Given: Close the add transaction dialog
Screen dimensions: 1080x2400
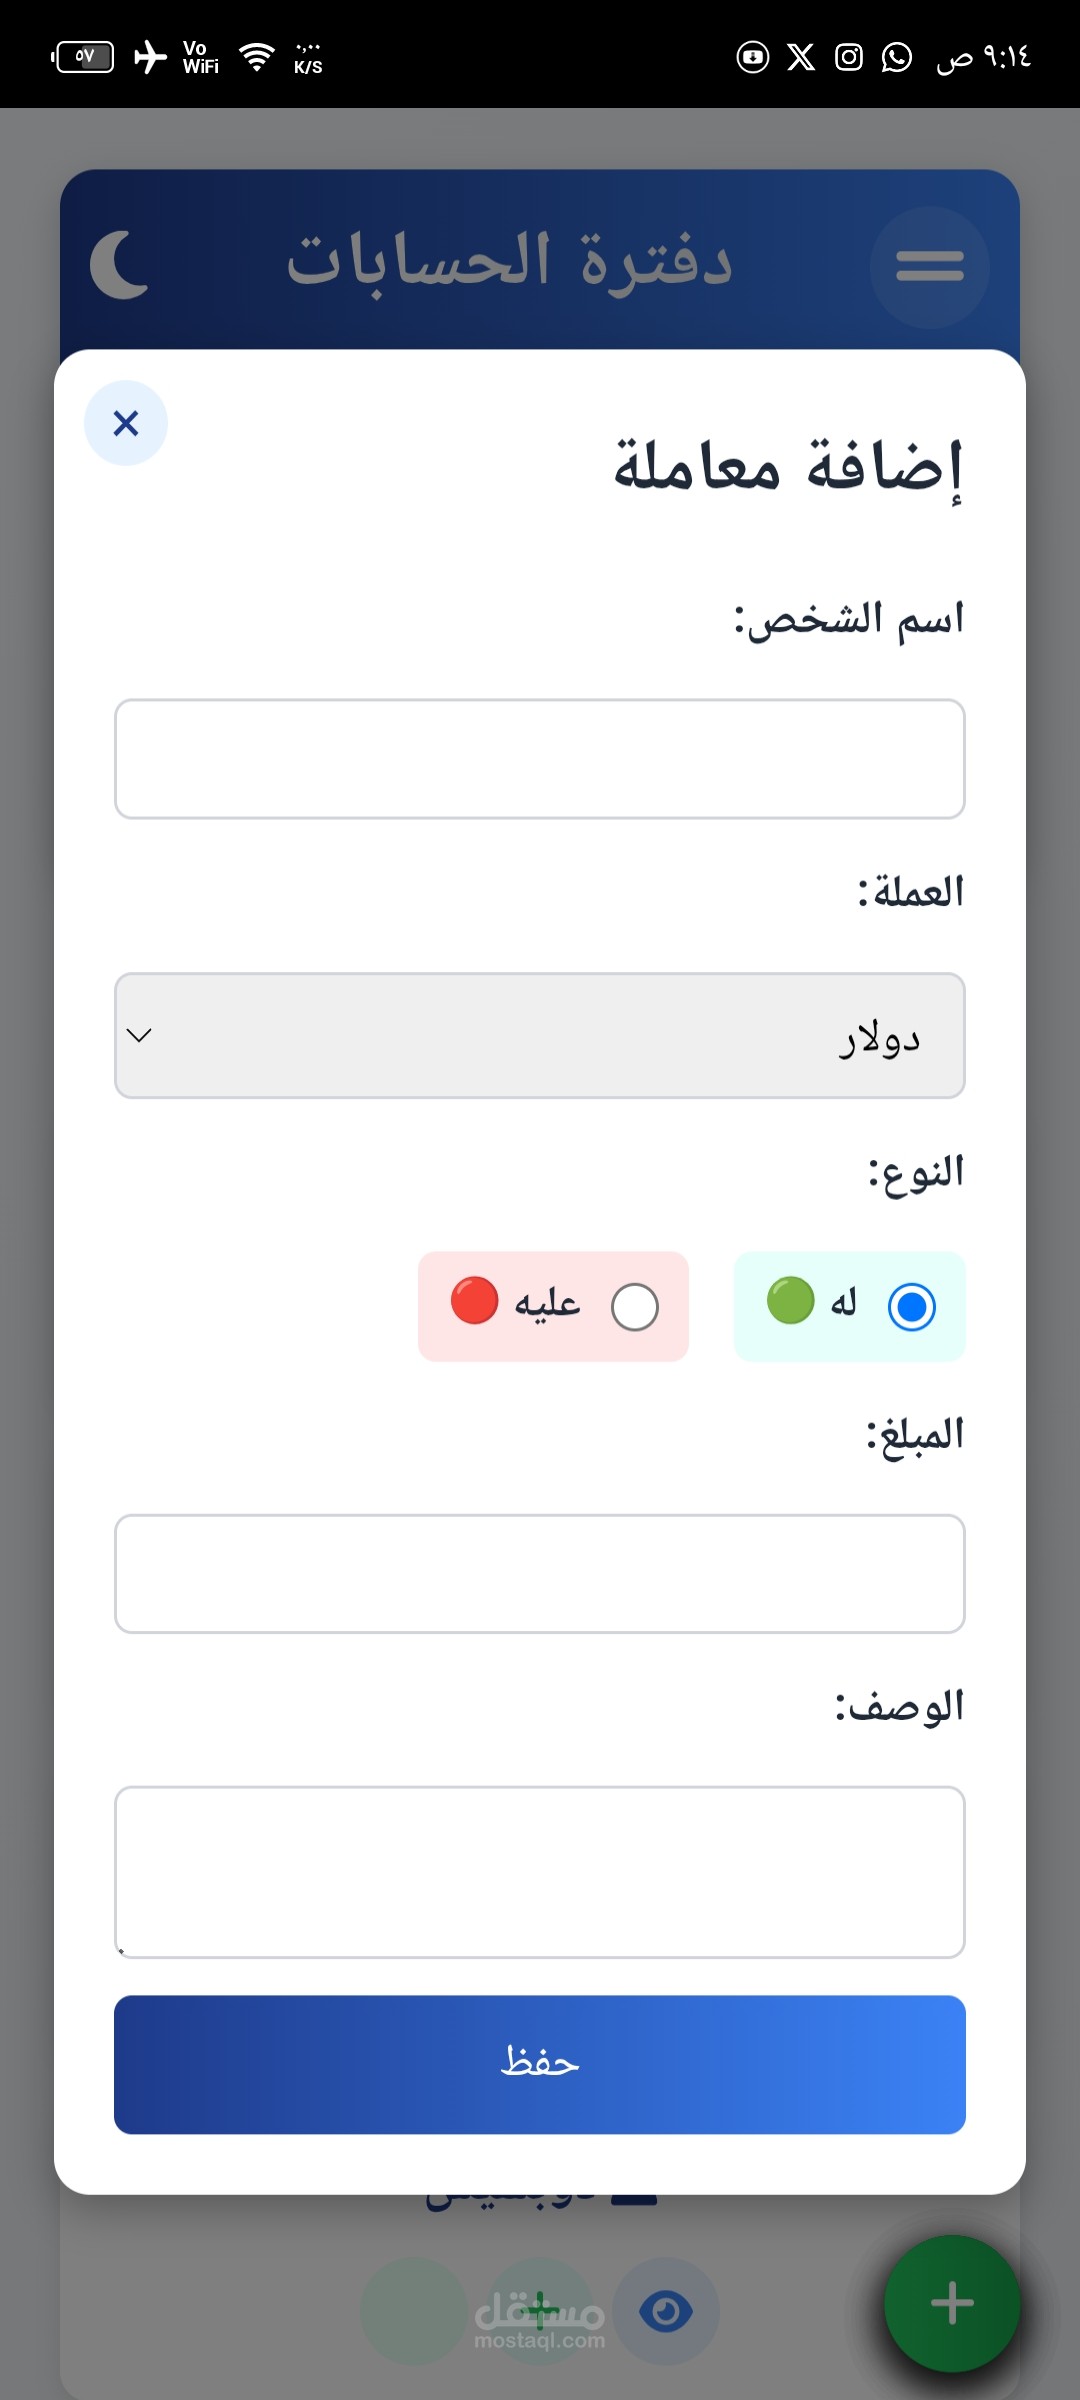Looking at the screenshot, I should [125, 423].
